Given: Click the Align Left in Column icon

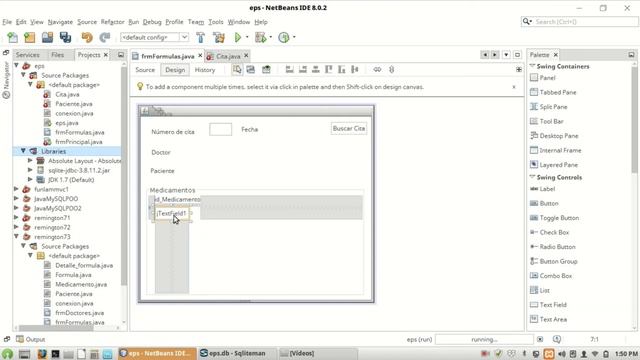Looking at the screenshot, I should (x=289, y=70).
